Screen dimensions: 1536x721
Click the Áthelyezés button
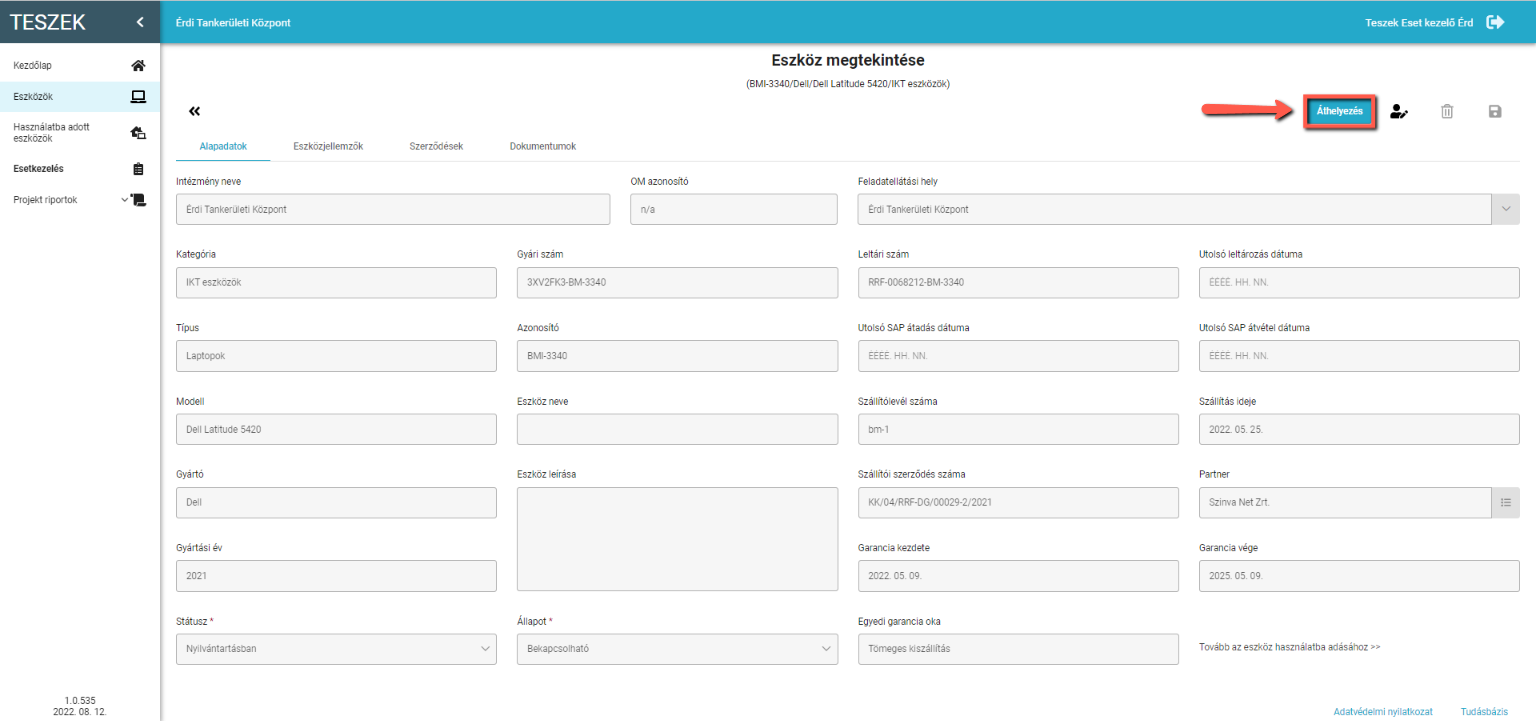[x=1340, y=112]
